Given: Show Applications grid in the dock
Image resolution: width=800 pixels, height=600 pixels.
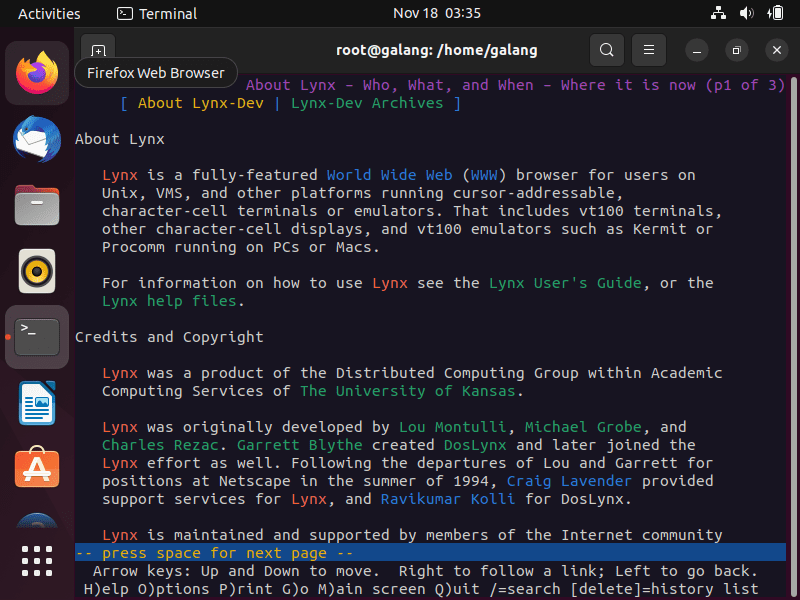Looking at the screenshot, I should click(37, 561).
